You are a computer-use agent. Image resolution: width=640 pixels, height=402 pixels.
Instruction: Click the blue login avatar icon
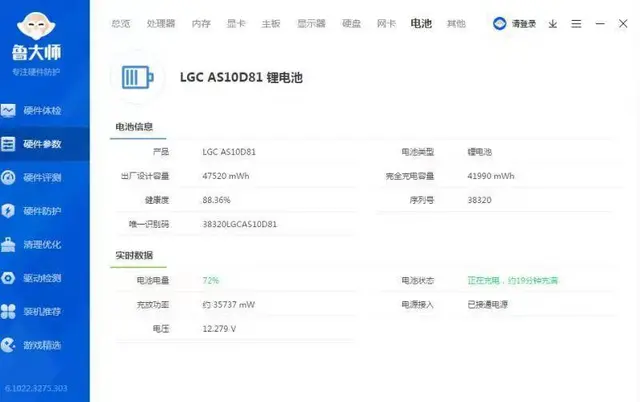(499, 24)
